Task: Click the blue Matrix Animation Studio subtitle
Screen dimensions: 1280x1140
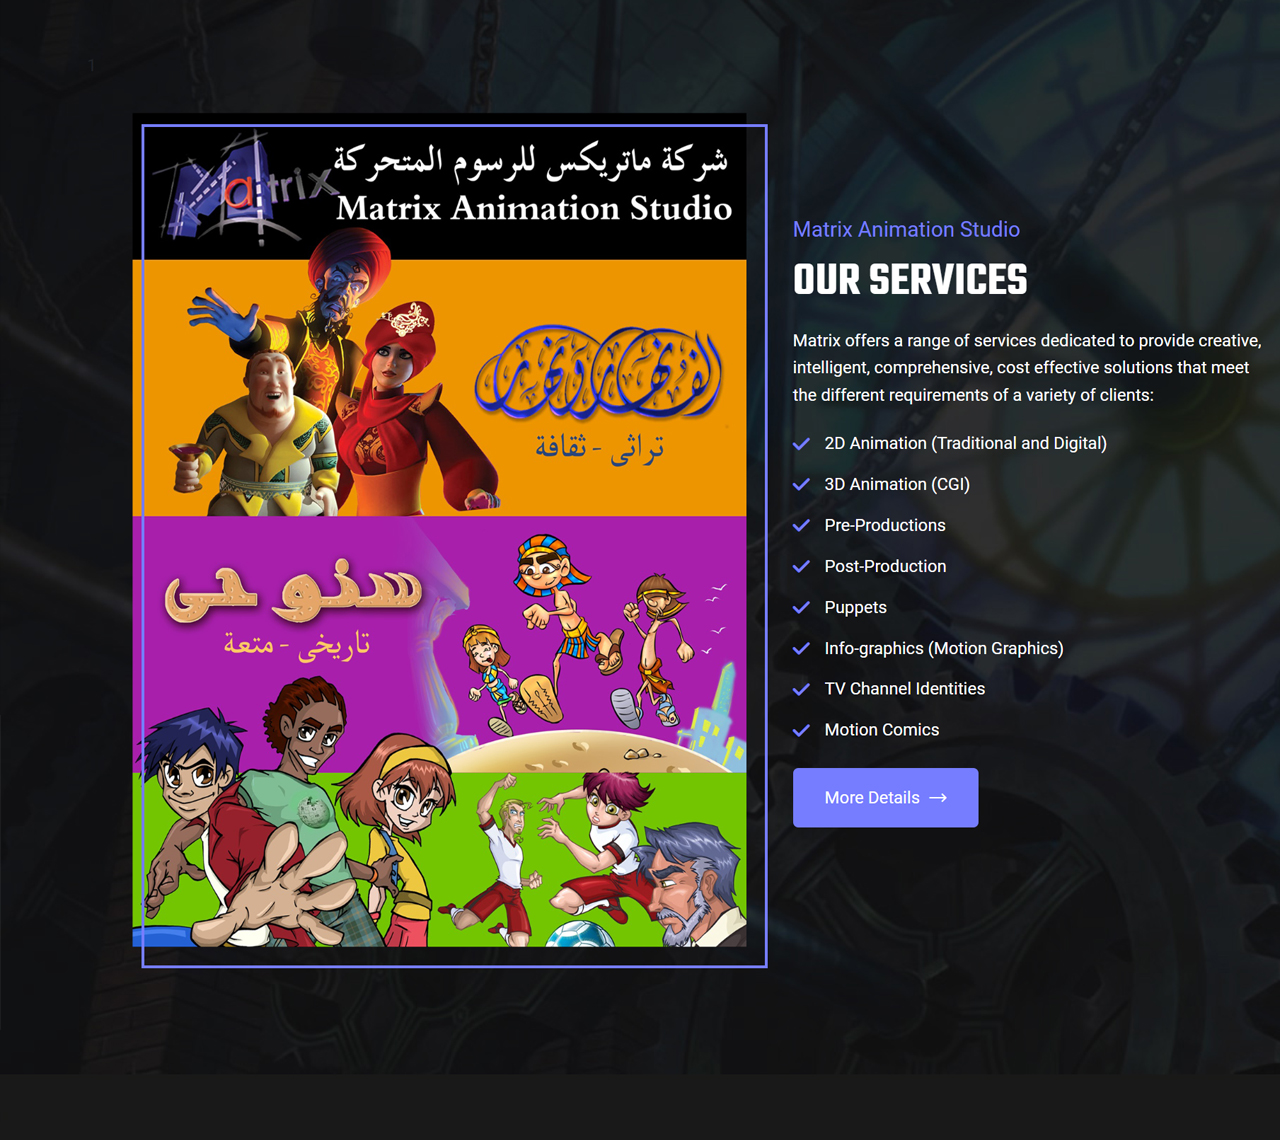Action: (906, 229)
